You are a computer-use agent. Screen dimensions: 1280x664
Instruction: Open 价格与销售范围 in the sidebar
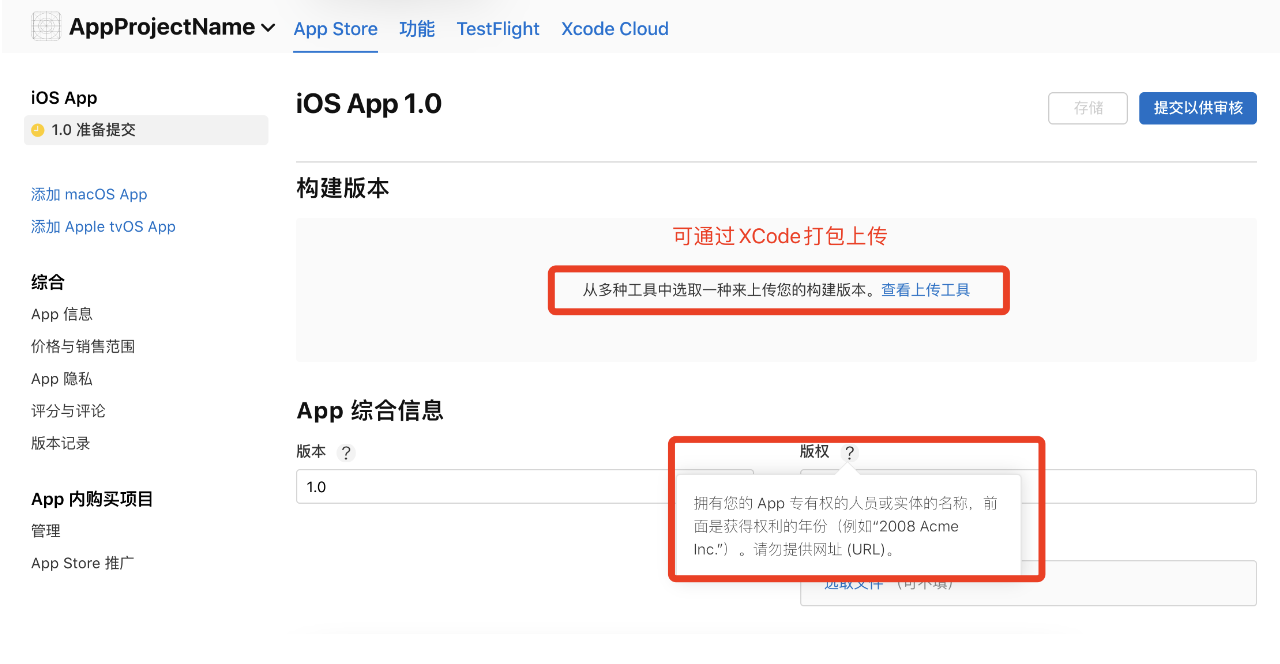(83, 346)
